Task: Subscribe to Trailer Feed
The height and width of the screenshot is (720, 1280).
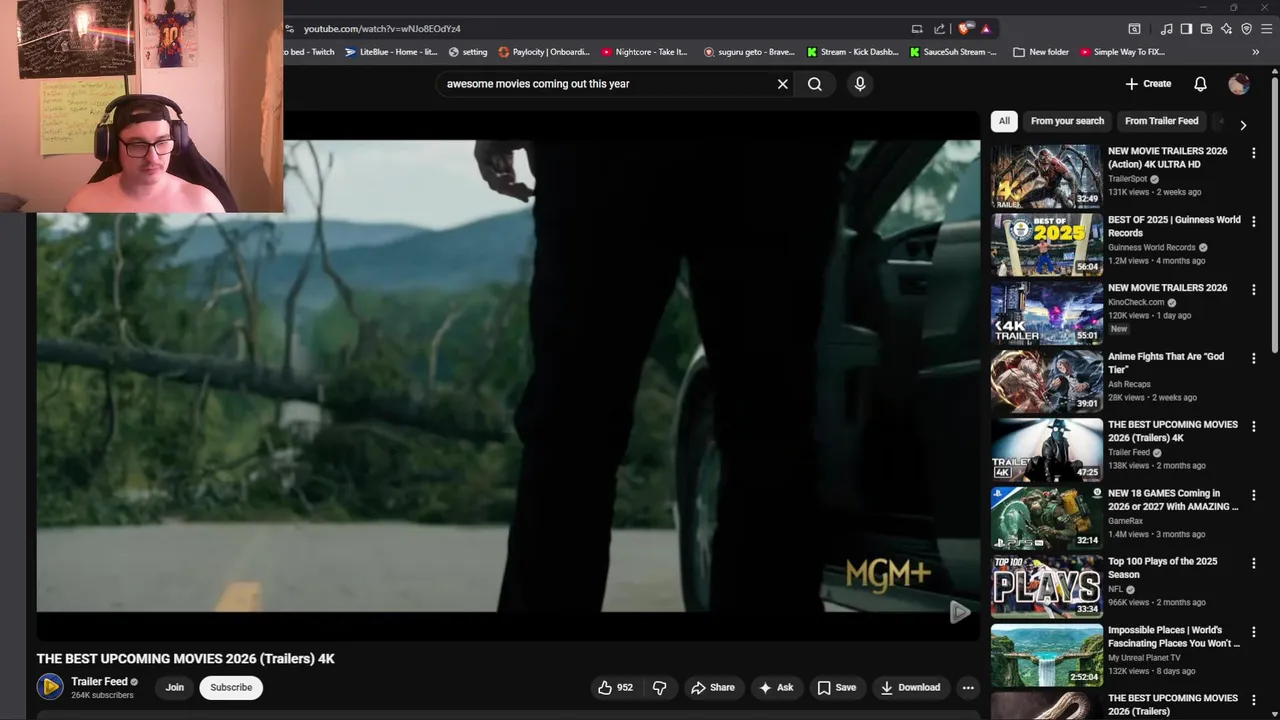Action: (x=231, y=688)
